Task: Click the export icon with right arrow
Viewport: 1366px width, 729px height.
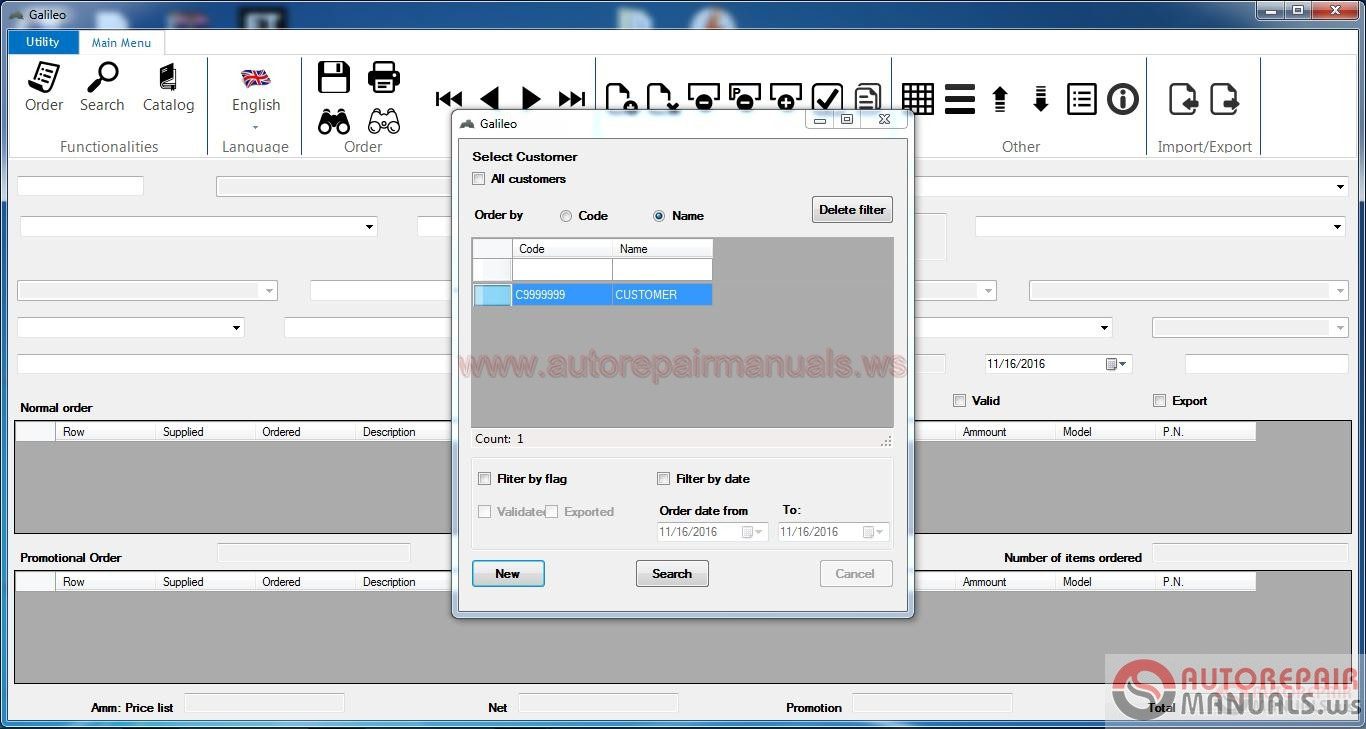Action: (x=1225, y=99)
